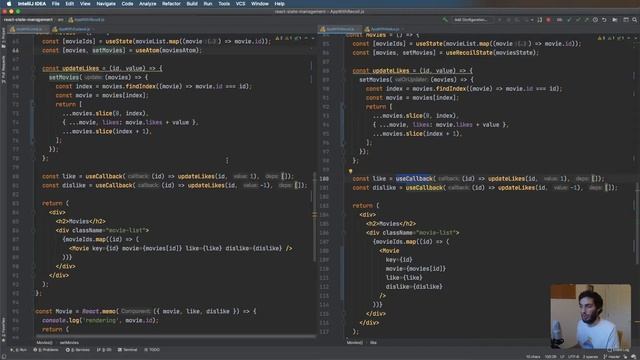The image size is (640, 360).
Task: Open the IntelliJ IDEA application menu
Action: click(31, 4)
